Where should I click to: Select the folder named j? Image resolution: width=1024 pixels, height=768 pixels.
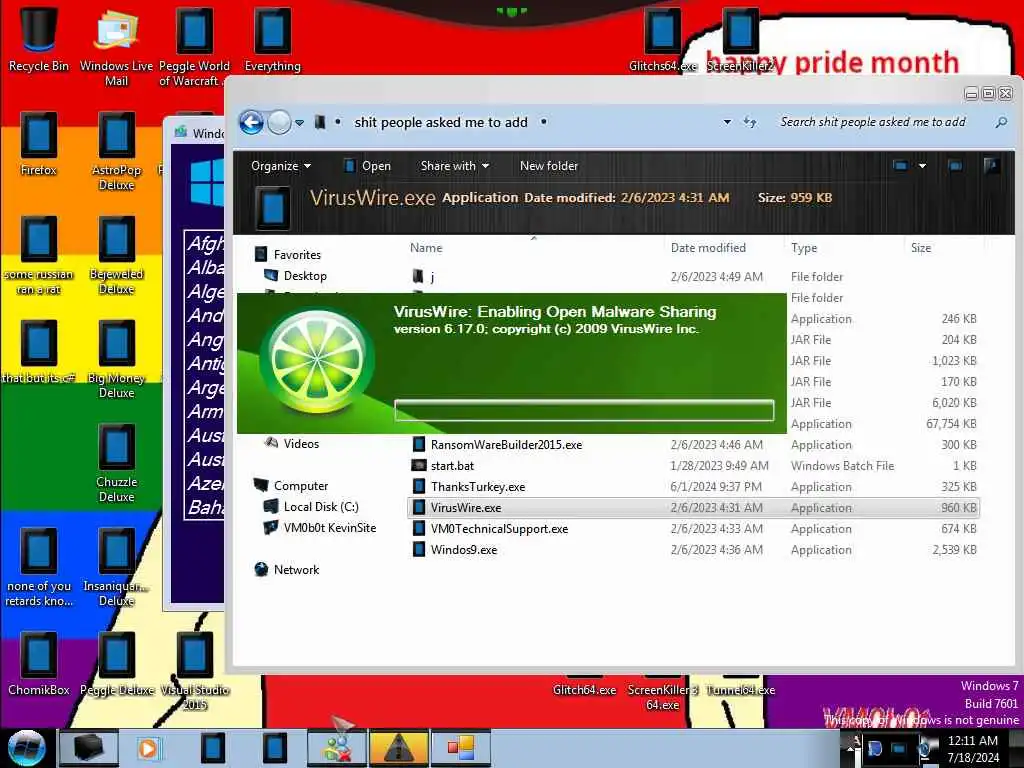click(x=692, y=276)
